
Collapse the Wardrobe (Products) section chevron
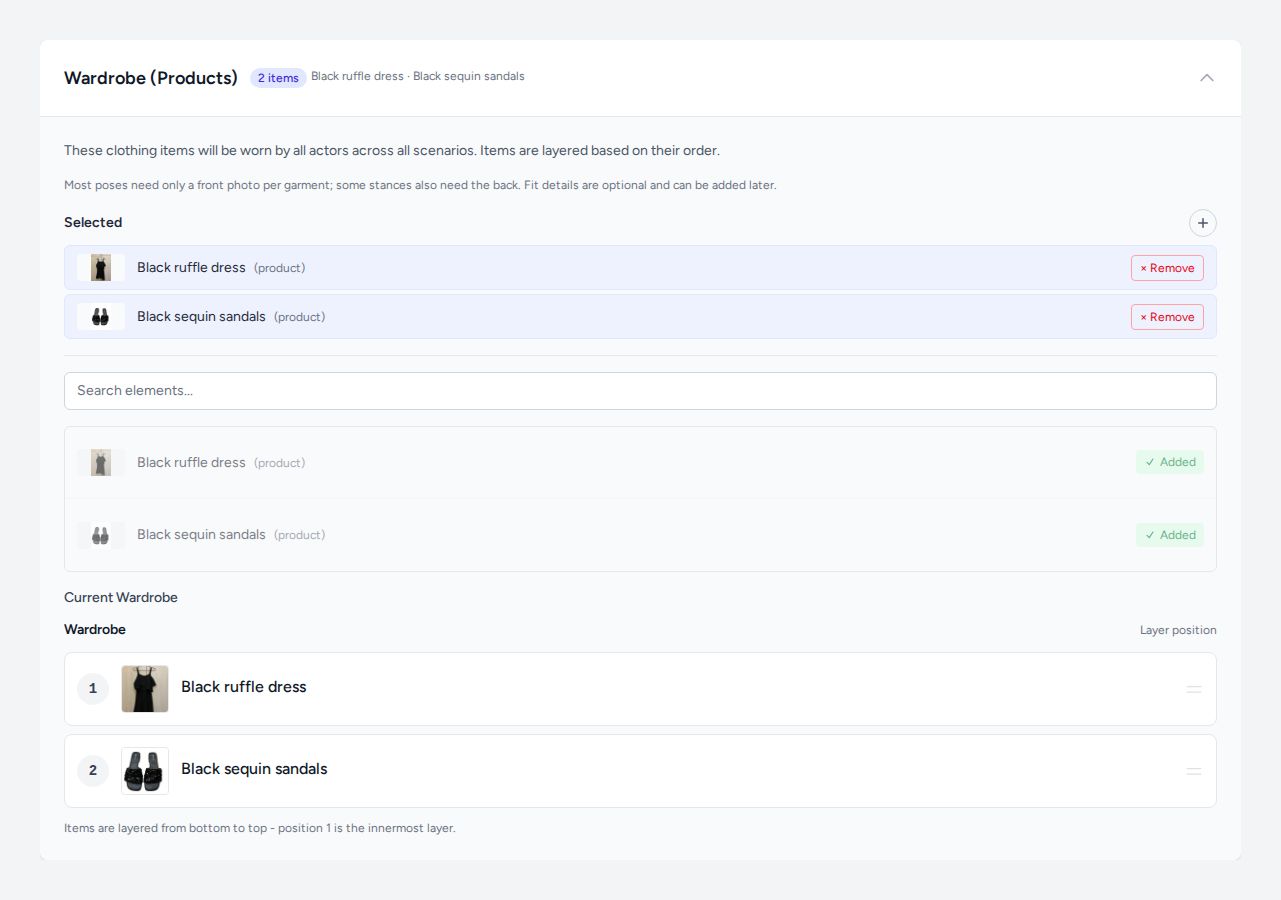click(x=1207, y=78)
